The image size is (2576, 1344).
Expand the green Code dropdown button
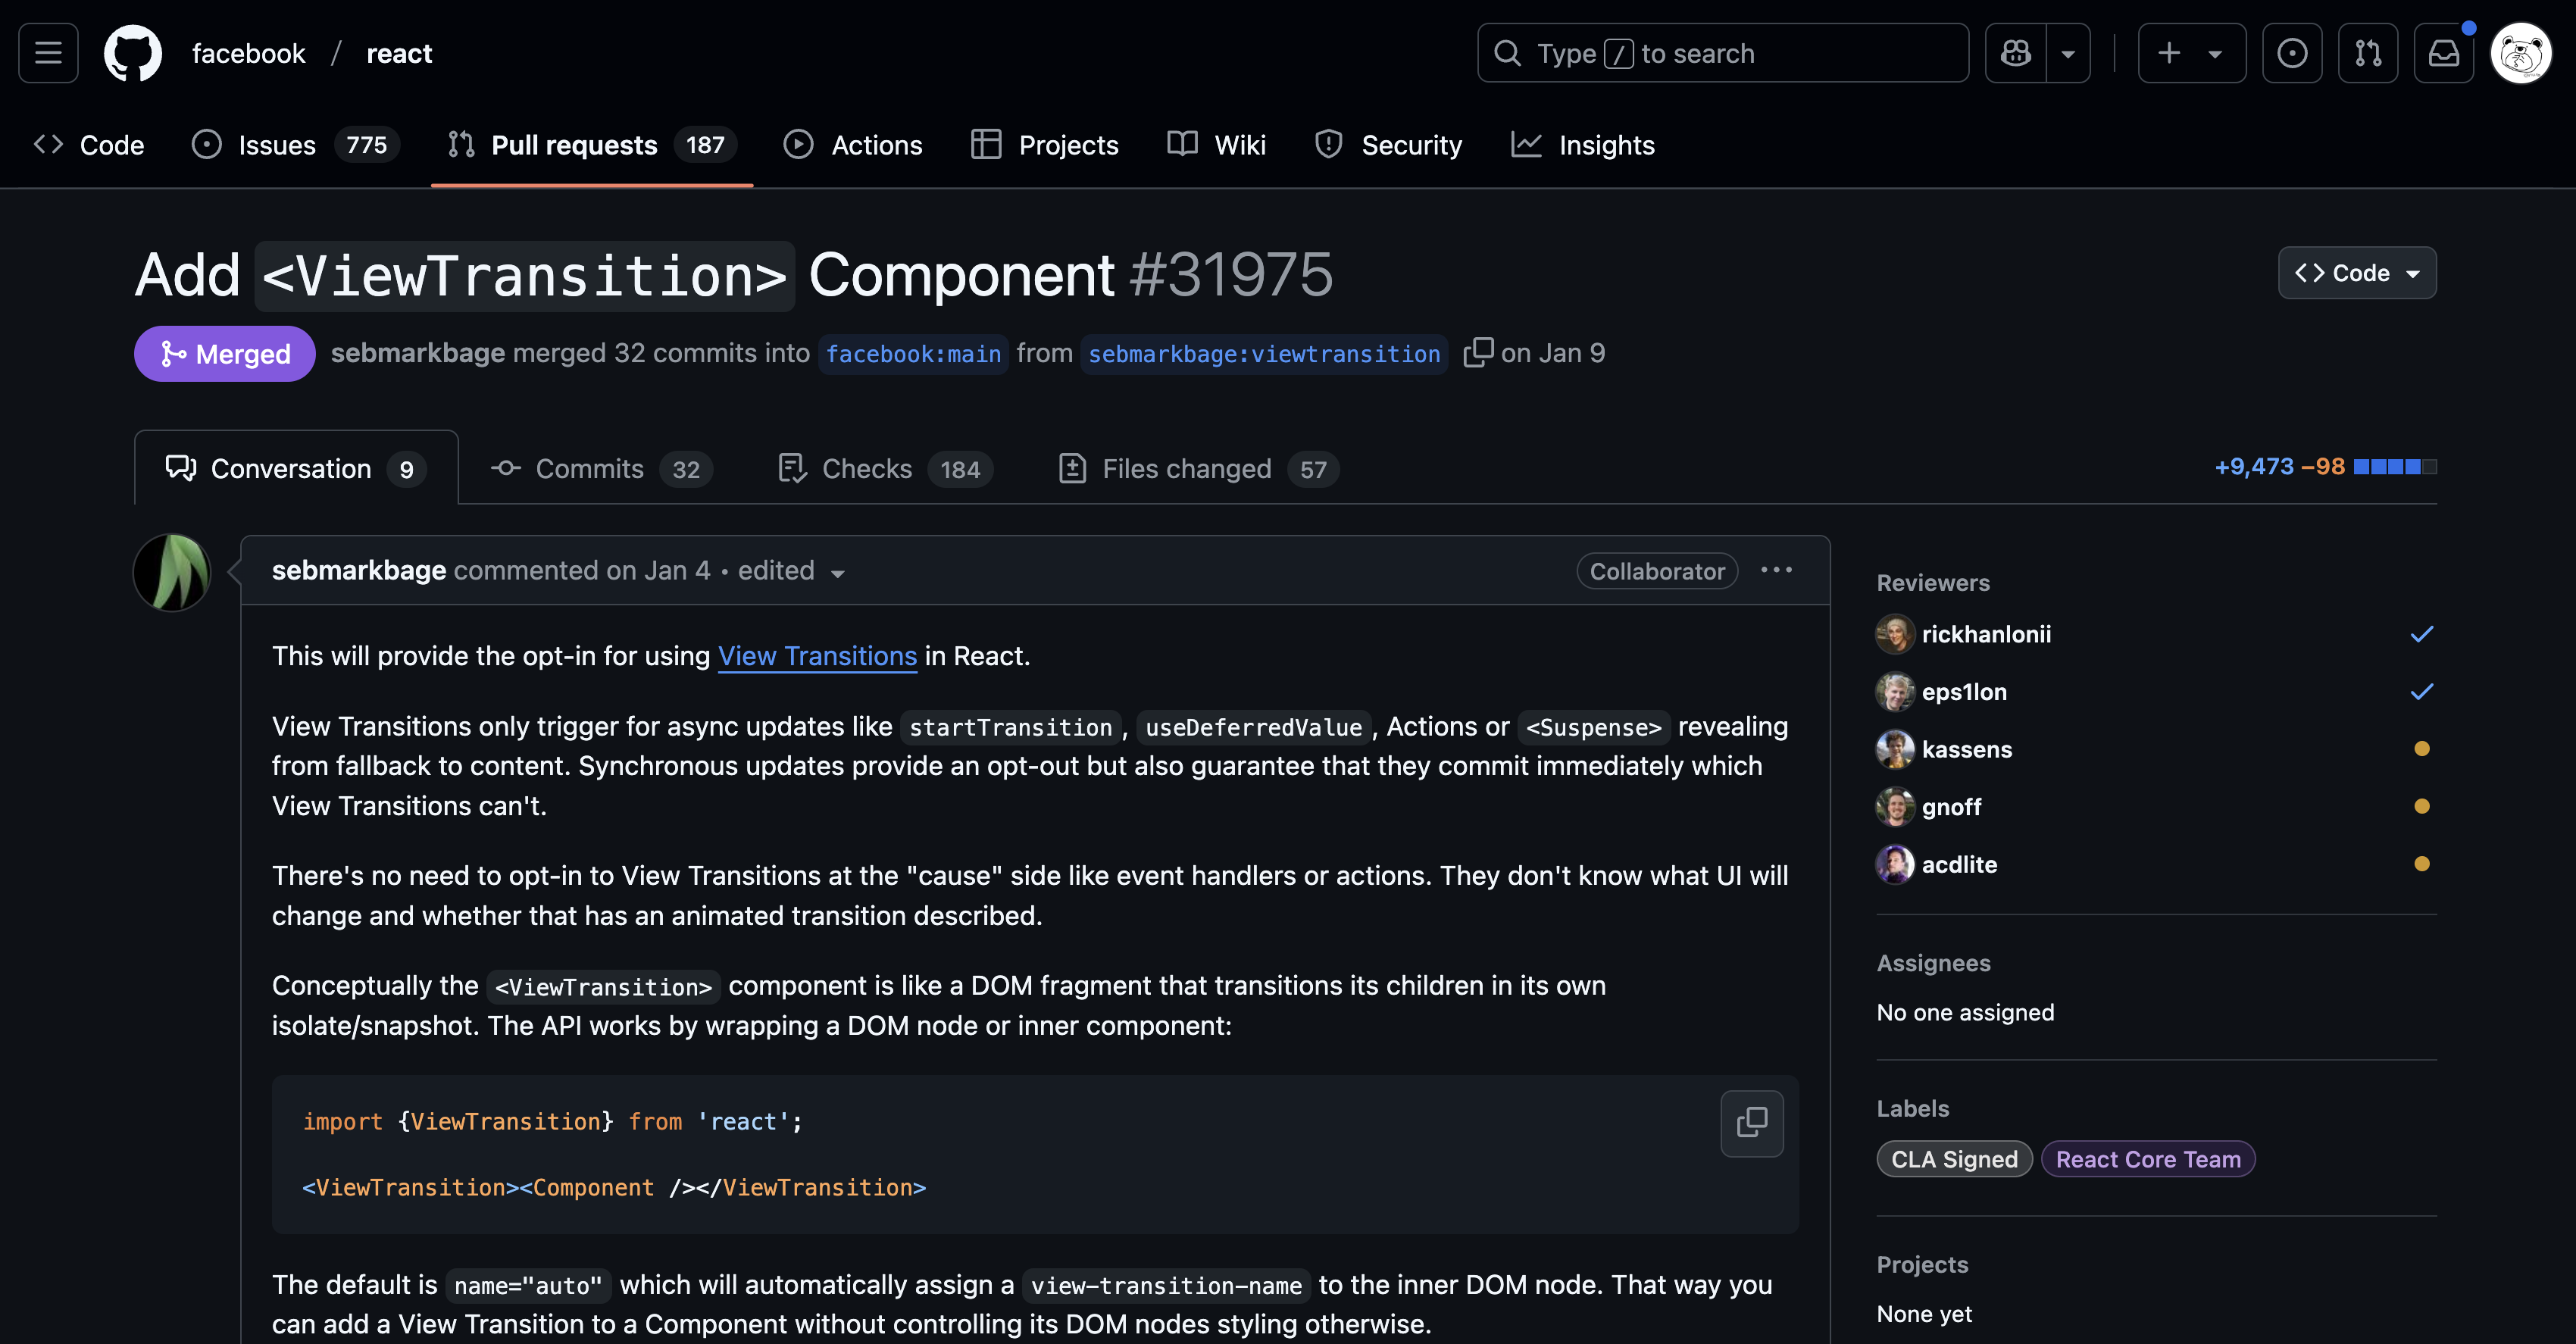[2357, 273]
